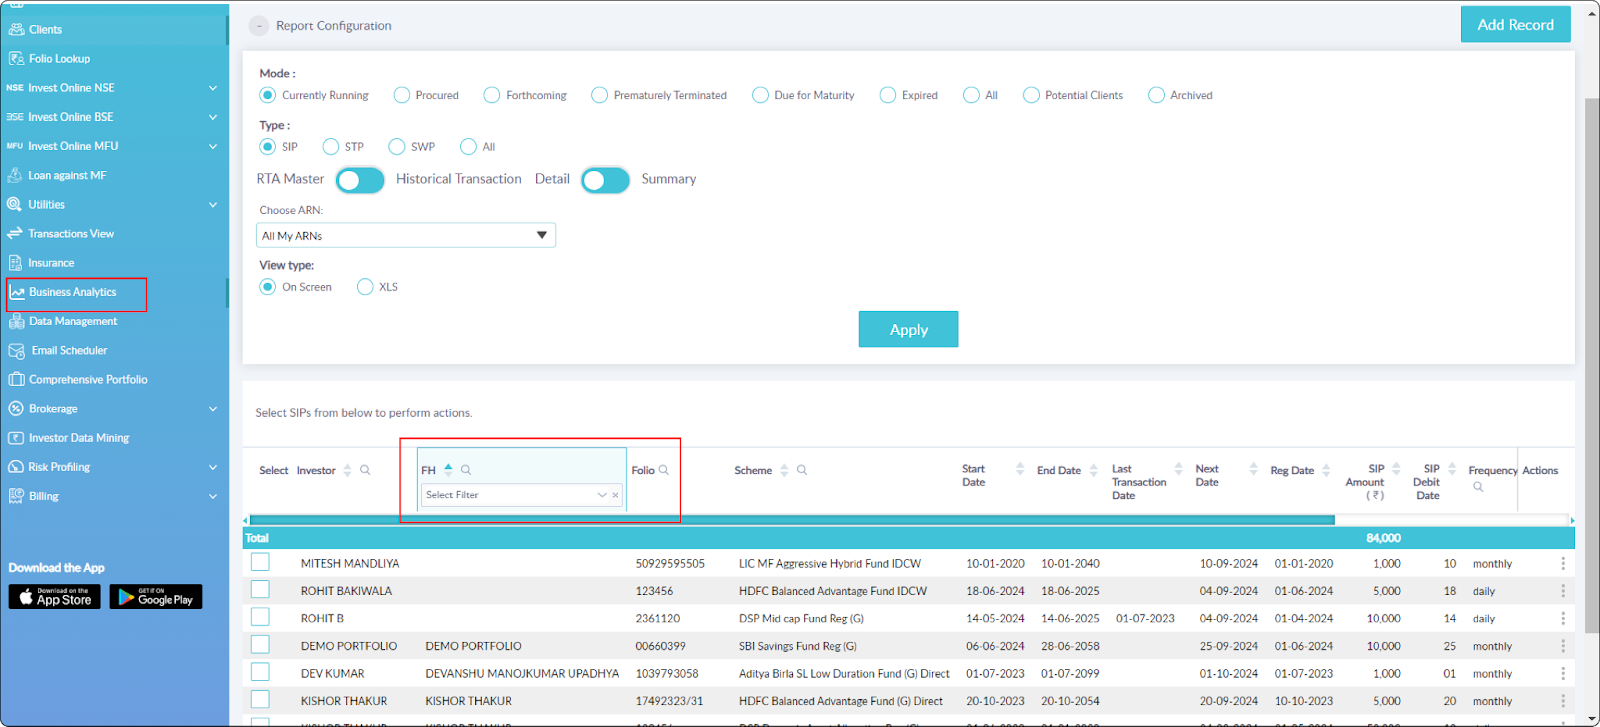Tick checkbox for MITESH MANDLIYA row
The image size is (1600, 727).
click(260, 562)
